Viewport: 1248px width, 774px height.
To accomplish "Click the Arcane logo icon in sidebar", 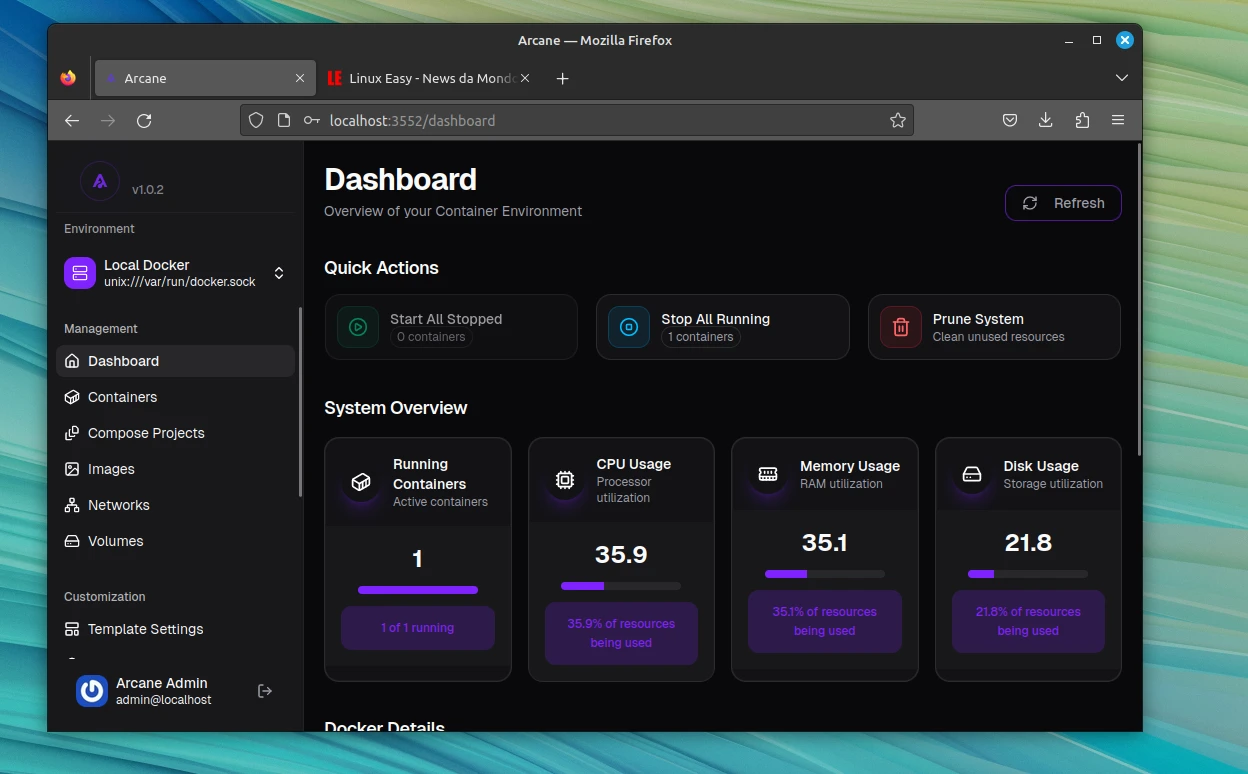I will click(100, 181).
